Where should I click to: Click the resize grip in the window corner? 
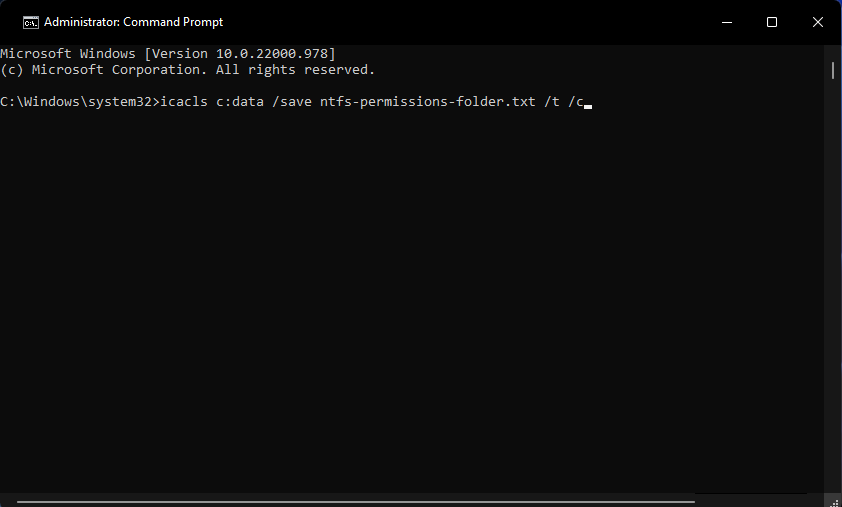(834, 500)
